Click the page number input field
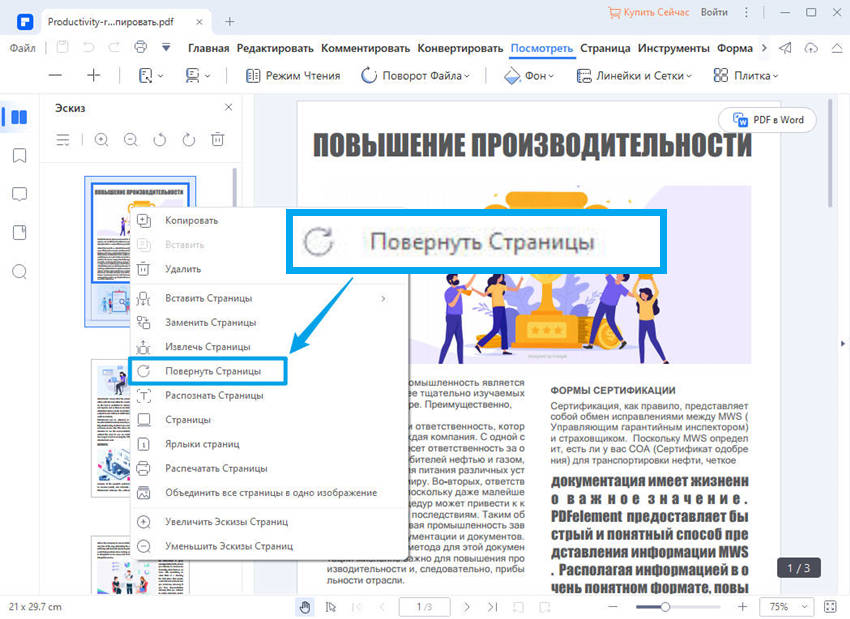Screen dimensions: 850x619 tap(424, 607)
